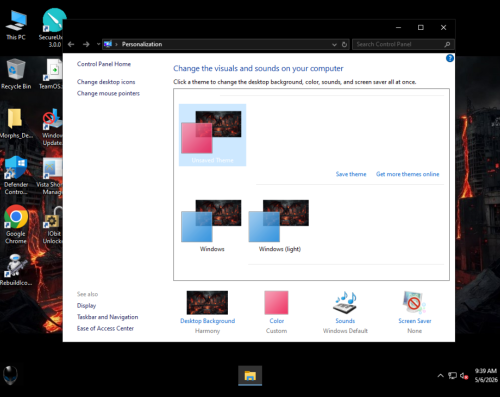Click the Control Panel icon in address bar
The width and height of the screenshot is (500, 397).
tap(108, 44)
